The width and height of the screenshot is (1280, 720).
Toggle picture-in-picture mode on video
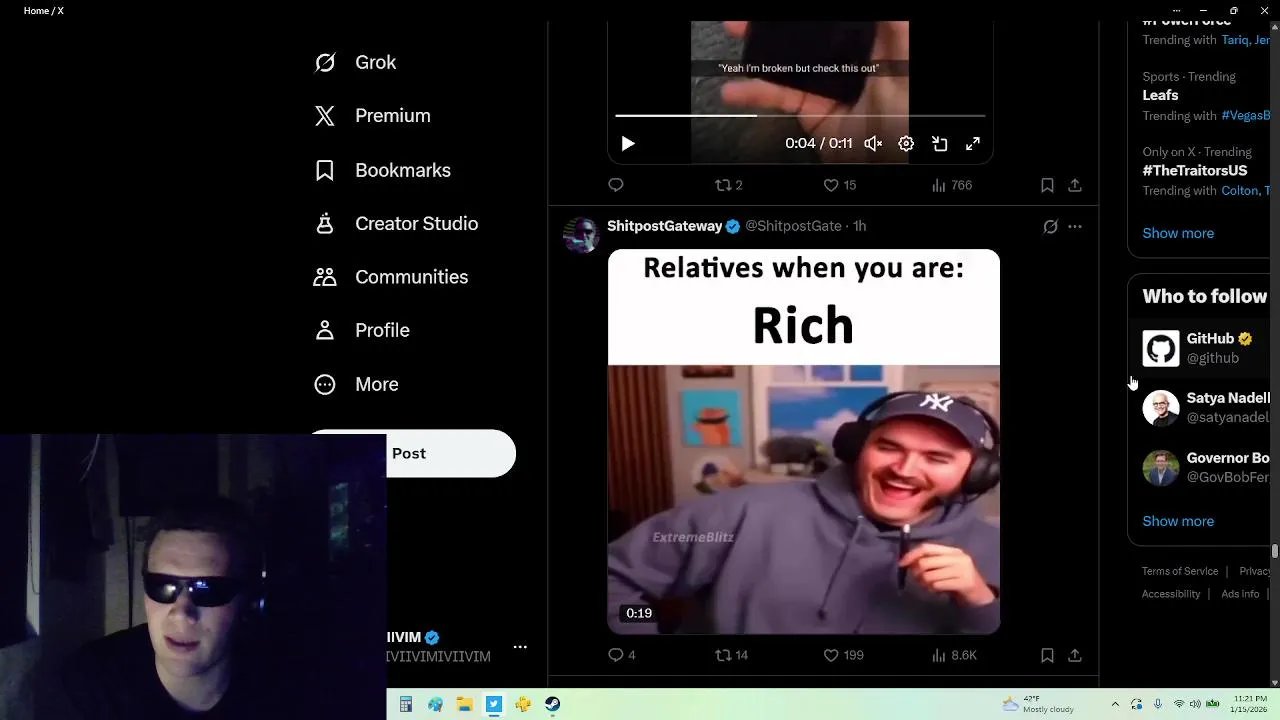[x=940, y=144]
